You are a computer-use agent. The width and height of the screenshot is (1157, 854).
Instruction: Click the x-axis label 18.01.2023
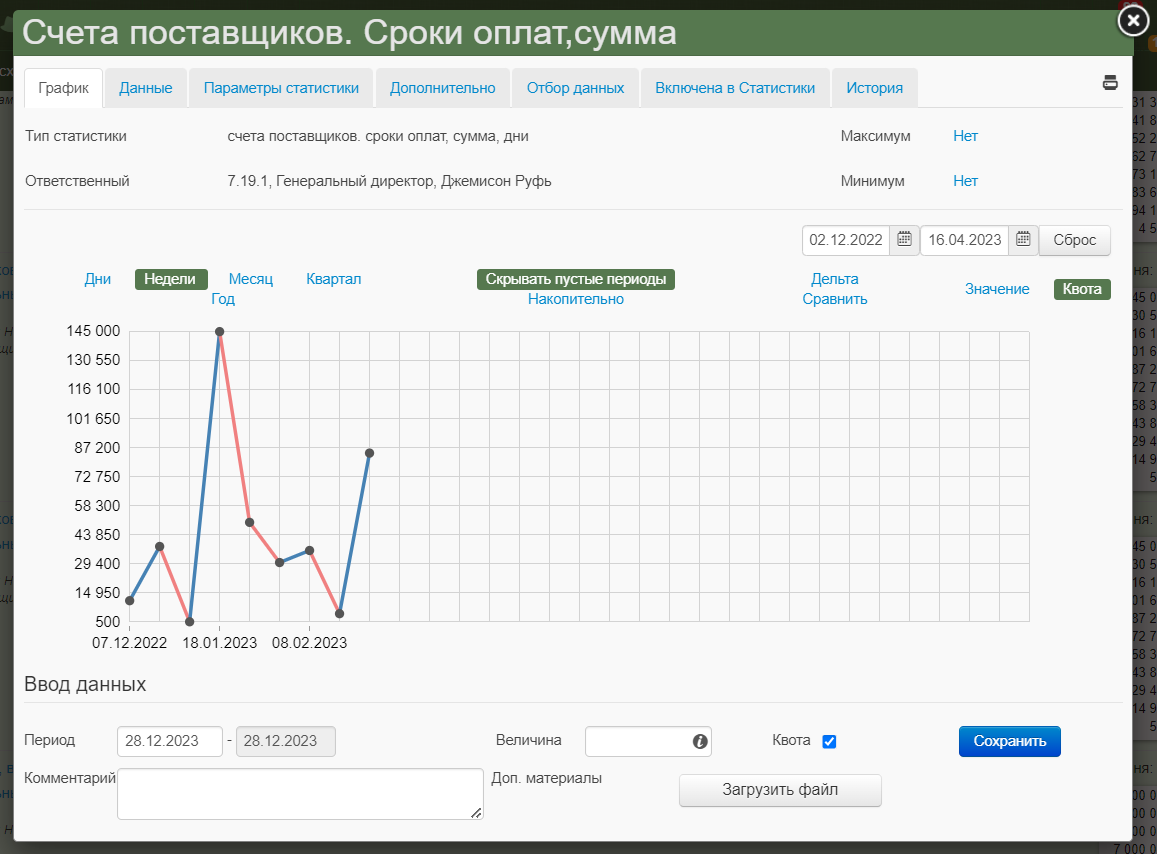tap(220, 643)
